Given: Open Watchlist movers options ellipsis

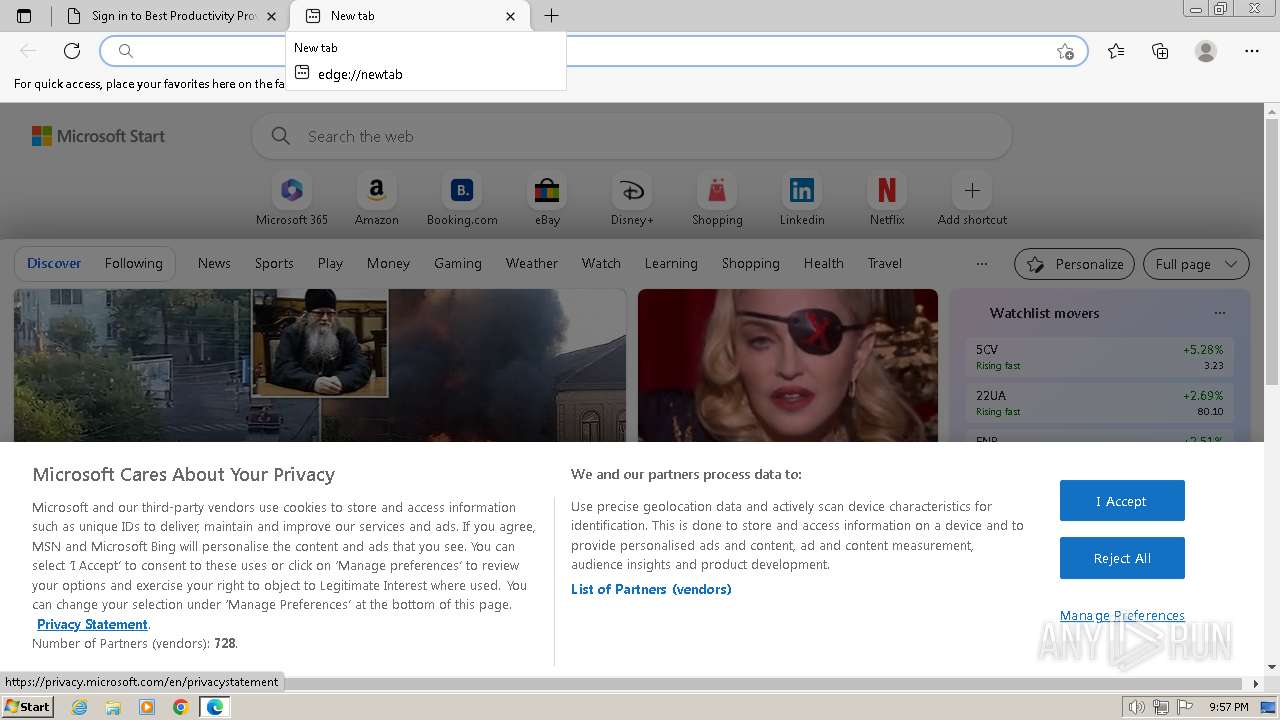Looking at the screenshot, I should pos(1220,313).
